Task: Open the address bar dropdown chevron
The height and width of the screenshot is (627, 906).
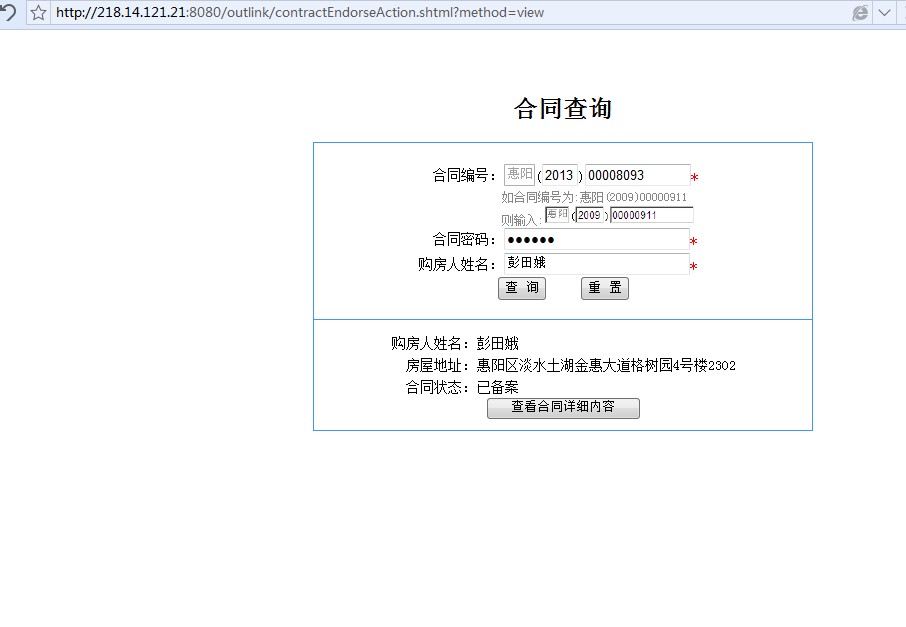Action: [884, 12]
